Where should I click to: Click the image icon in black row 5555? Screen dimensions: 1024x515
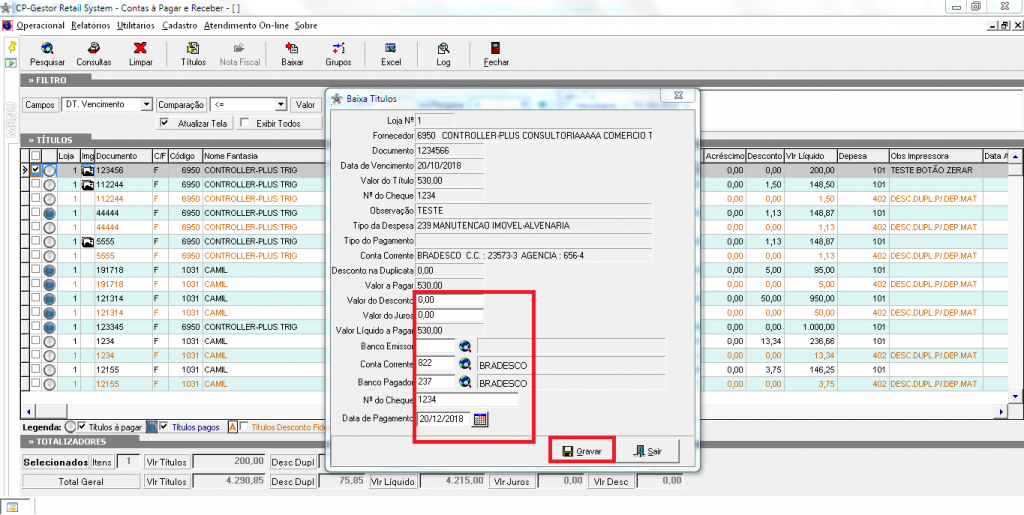pos(88,242)
